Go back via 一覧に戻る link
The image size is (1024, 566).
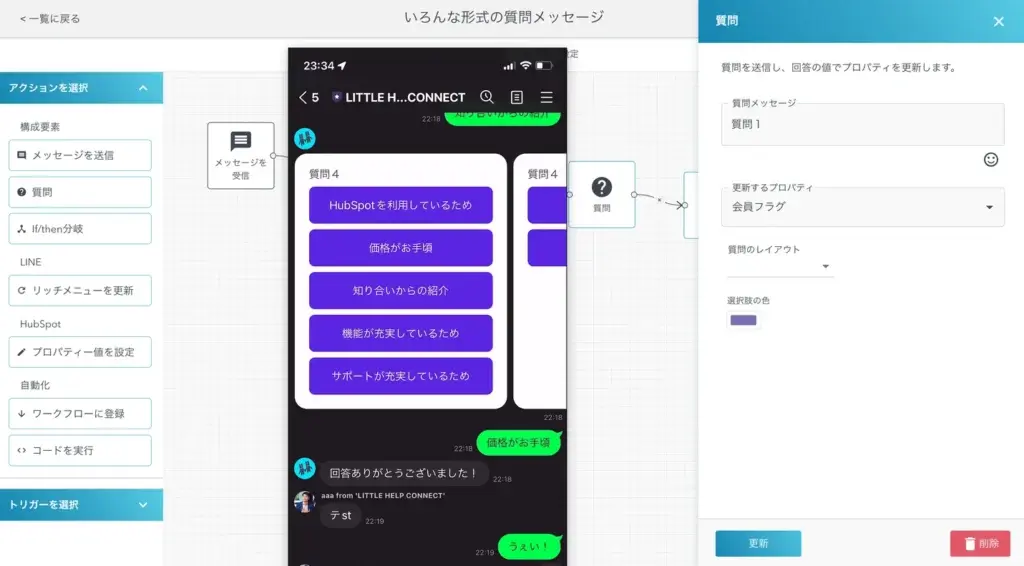pos(50,18)
